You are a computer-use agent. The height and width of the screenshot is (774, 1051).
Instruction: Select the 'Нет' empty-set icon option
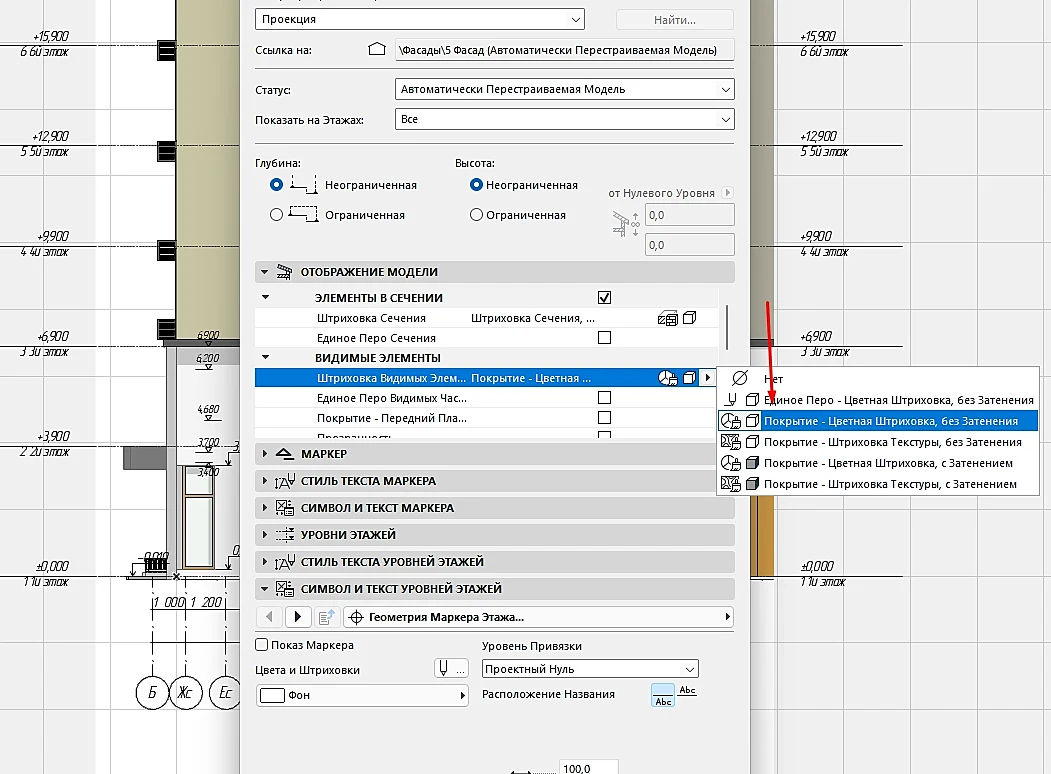[740, 379]
